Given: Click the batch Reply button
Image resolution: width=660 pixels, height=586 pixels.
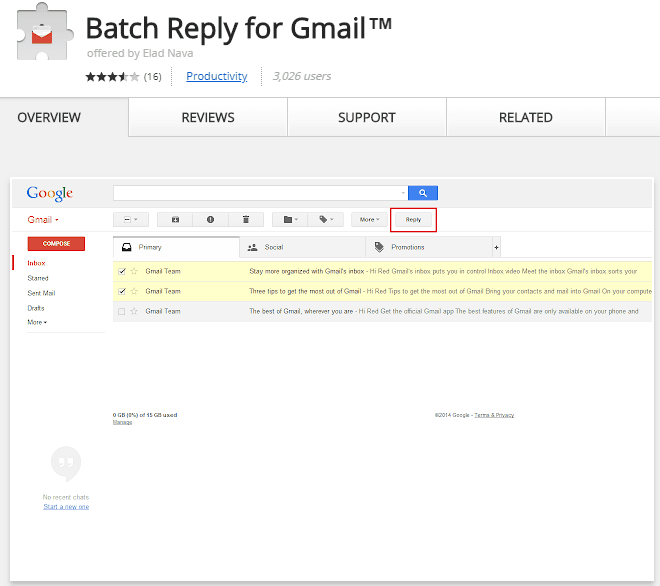Looking at the screenshot, I should pyautogui.click(x=413, y=220).
